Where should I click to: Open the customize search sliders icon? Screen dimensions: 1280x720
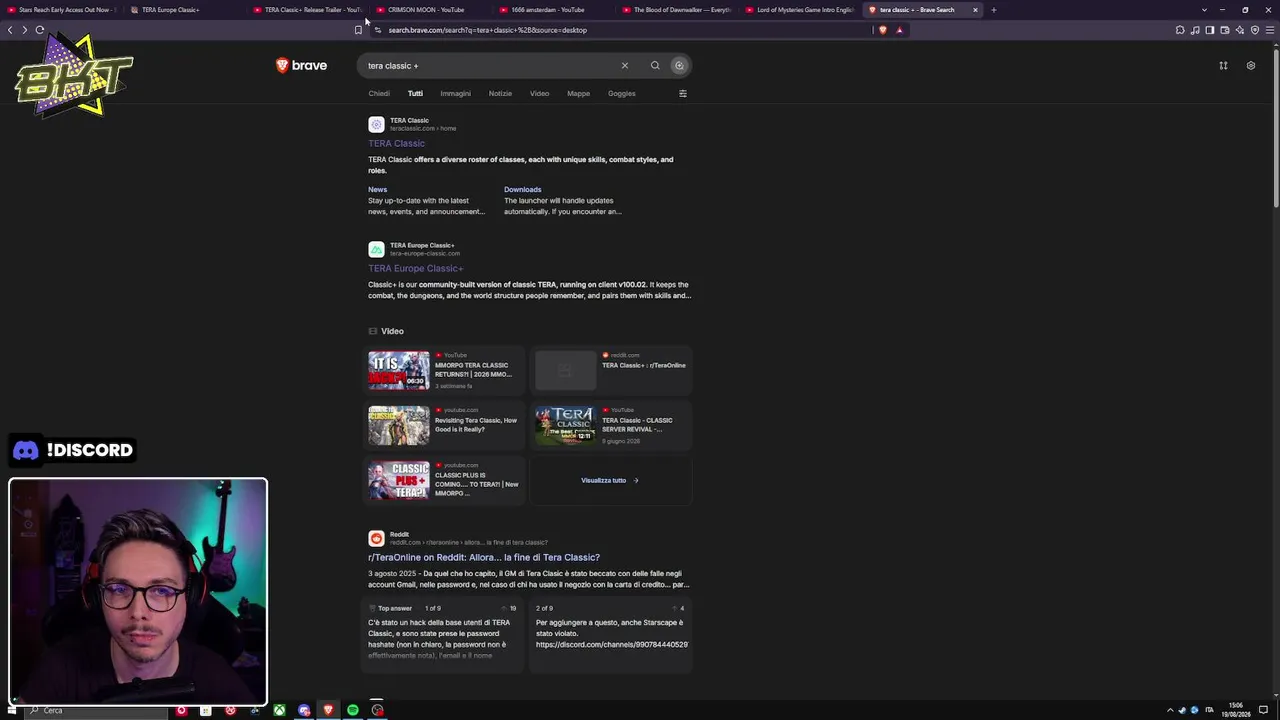(x=1223, y=66)
